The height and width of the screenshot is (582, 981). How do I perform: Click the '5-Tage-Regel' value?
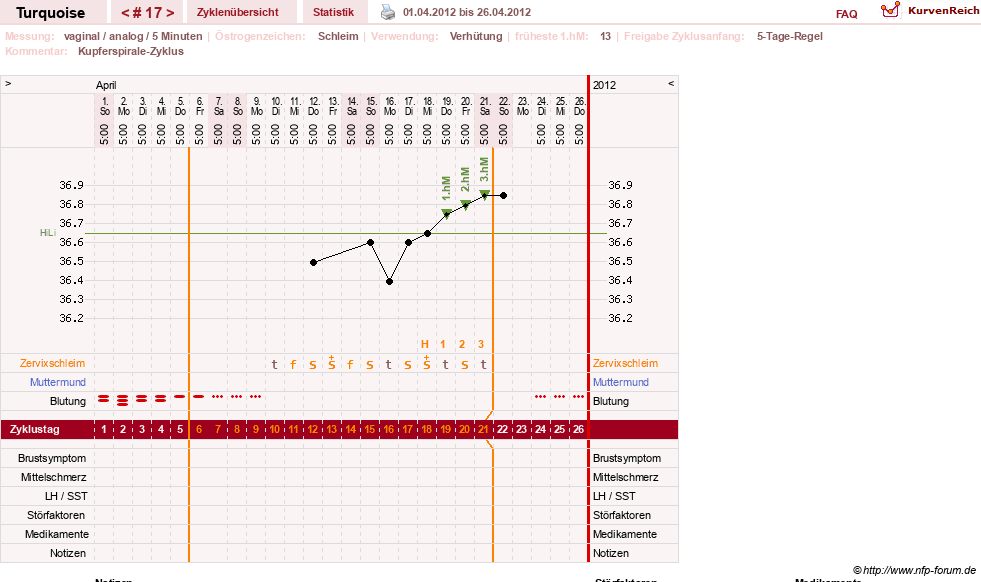pyautogui.click(x=790, y=36)
